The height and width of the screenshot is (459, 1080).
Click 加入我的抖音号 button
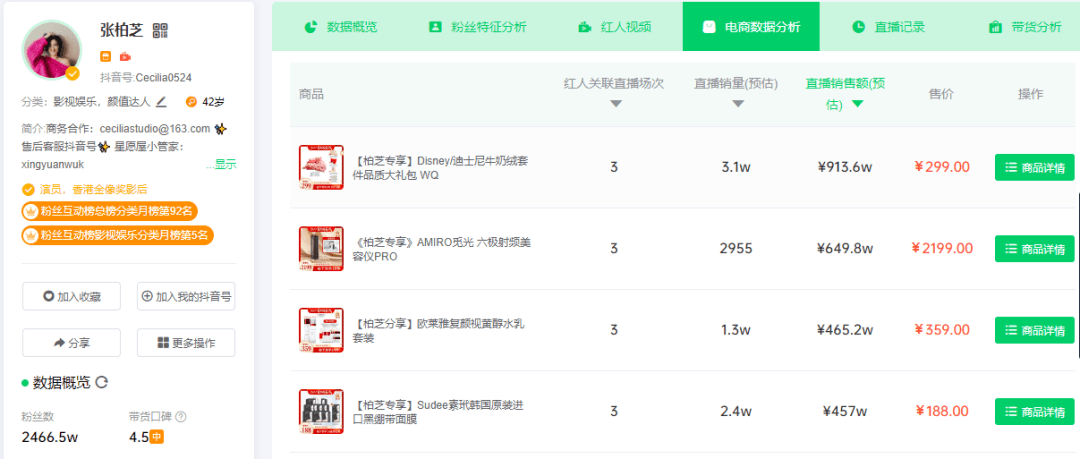point(186,296)
